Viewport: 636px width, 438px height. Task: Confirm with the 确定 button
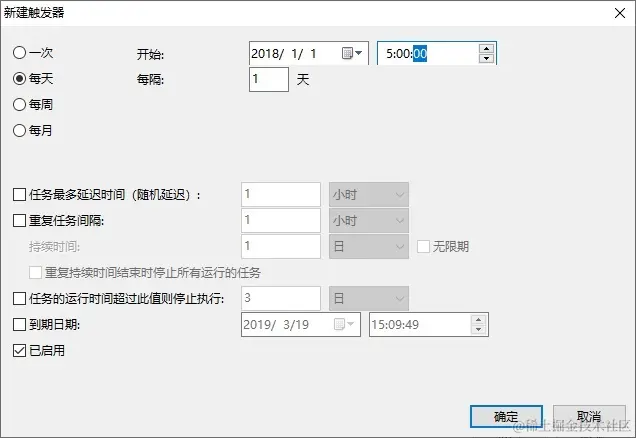pyautogui.click(x=506, y=416)
